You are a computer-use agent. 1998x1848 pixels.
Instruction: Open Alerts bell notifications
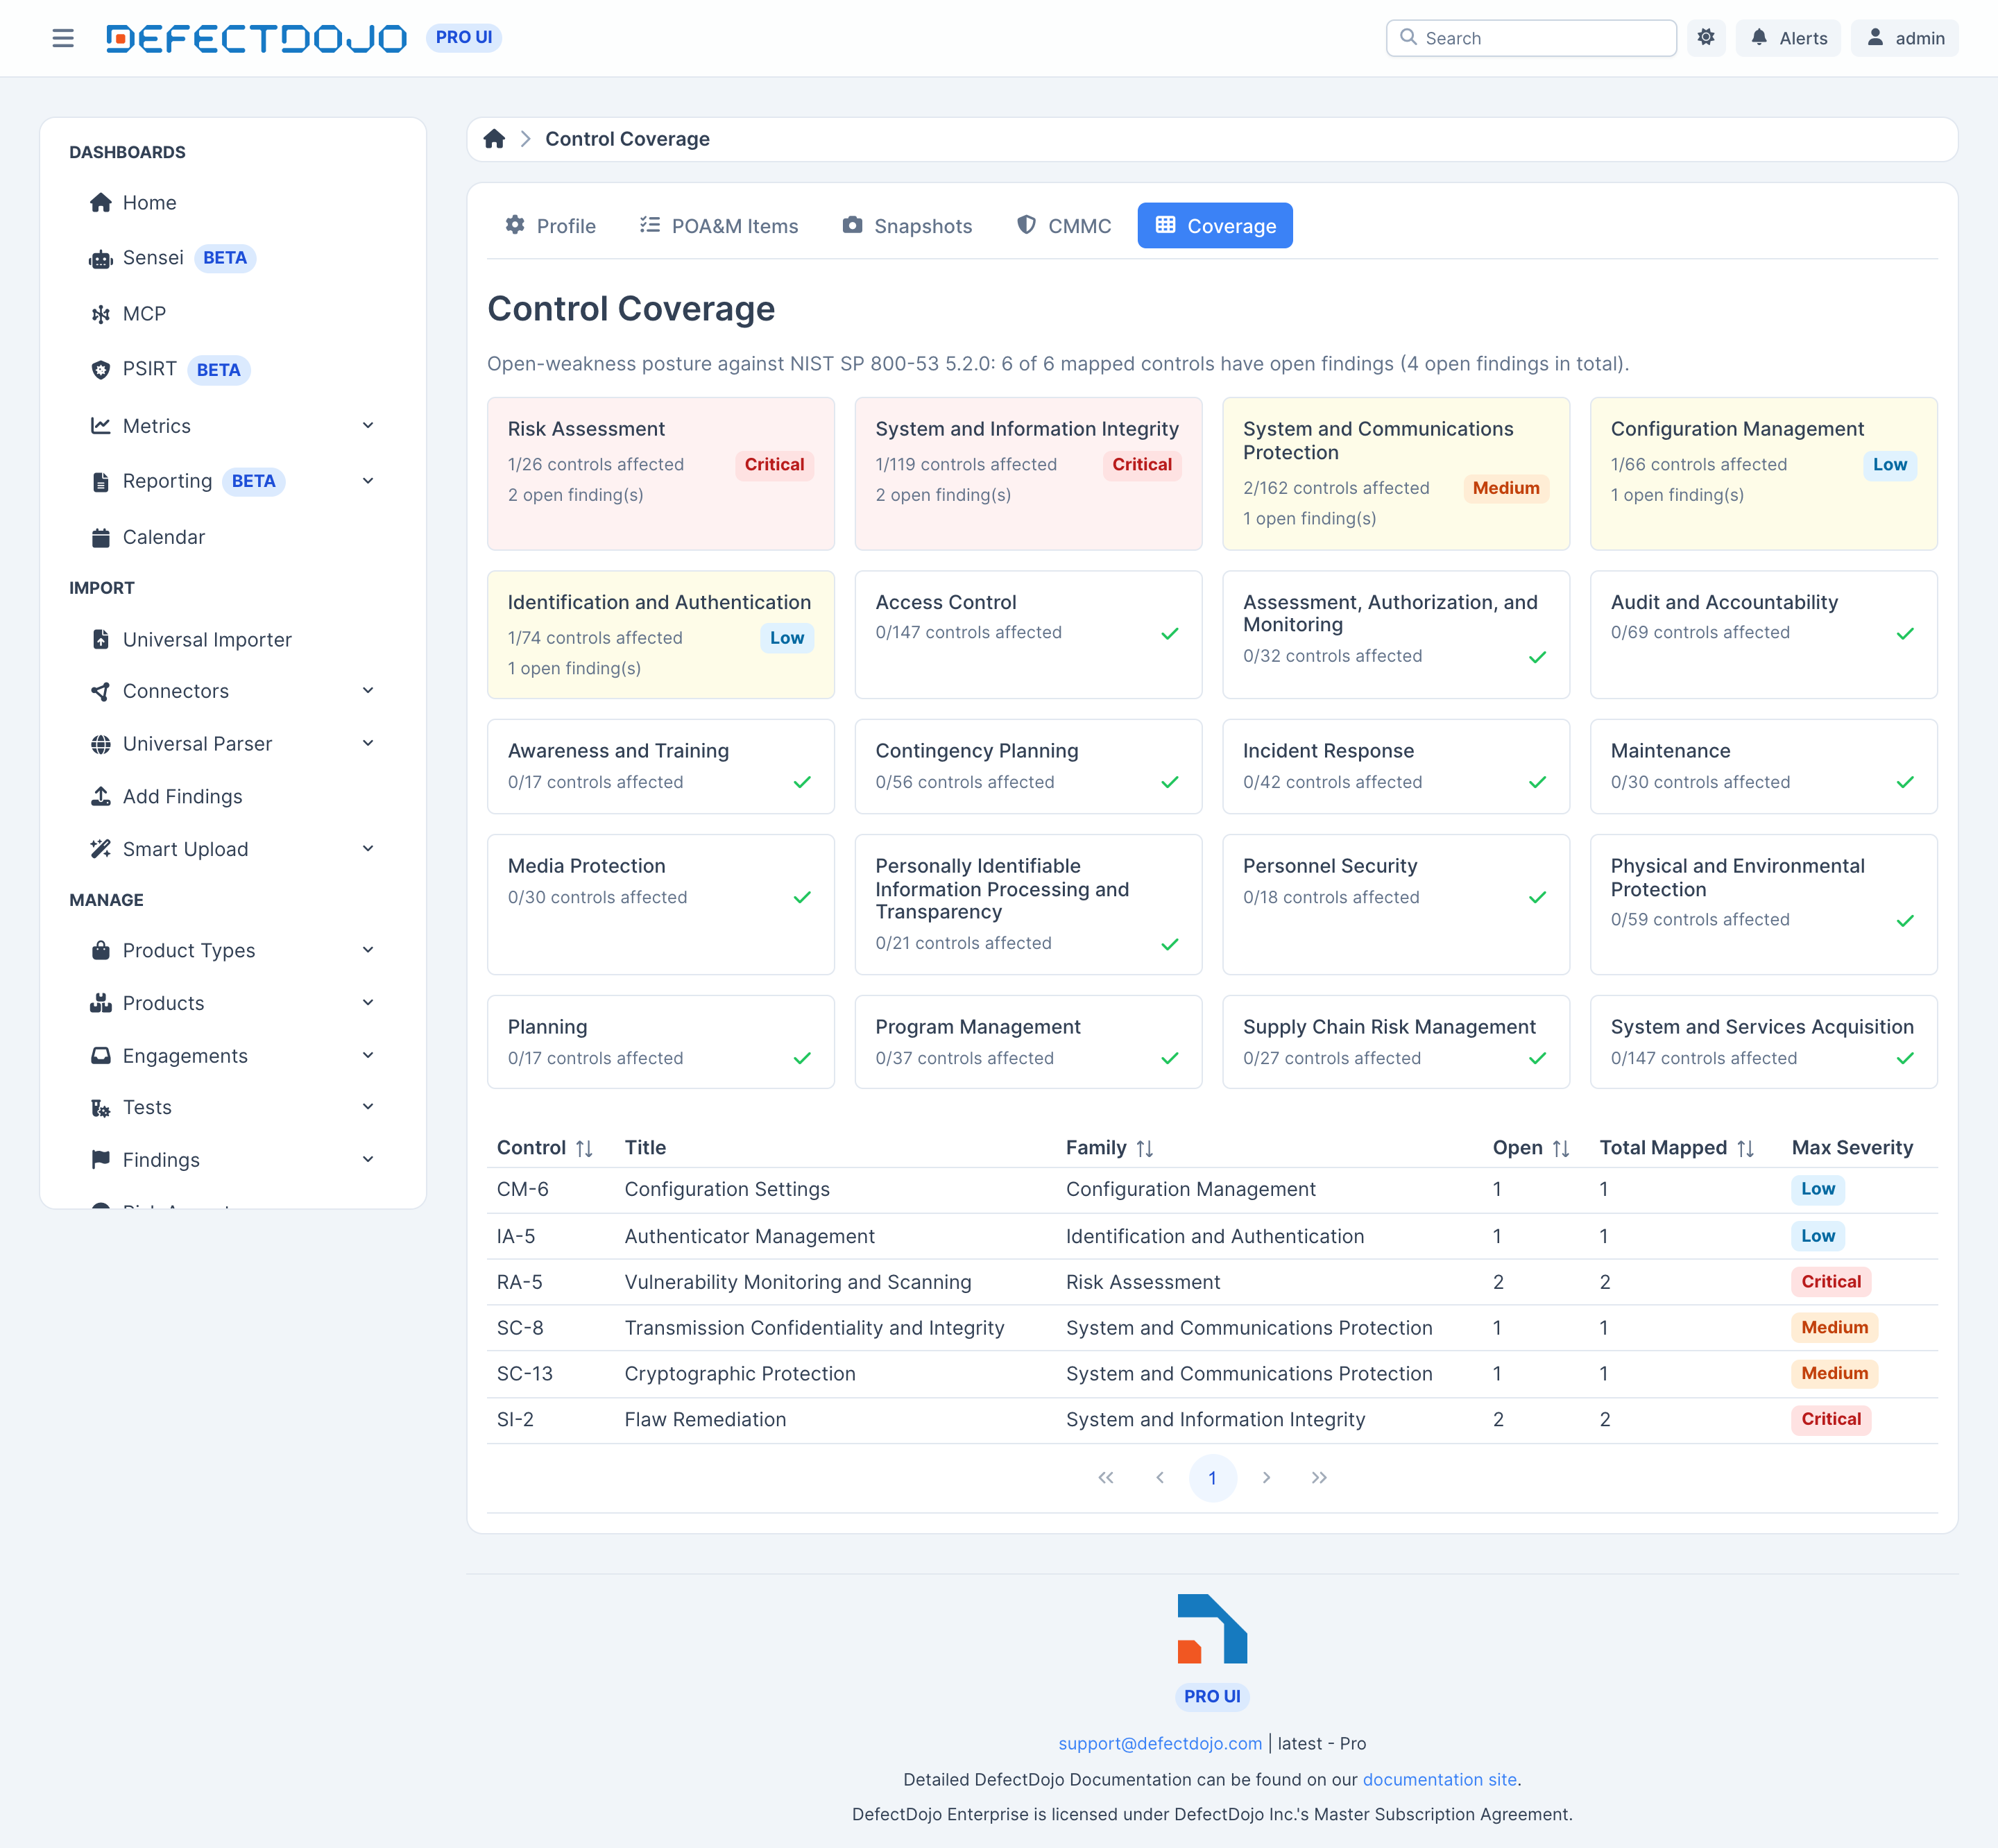1788,38
